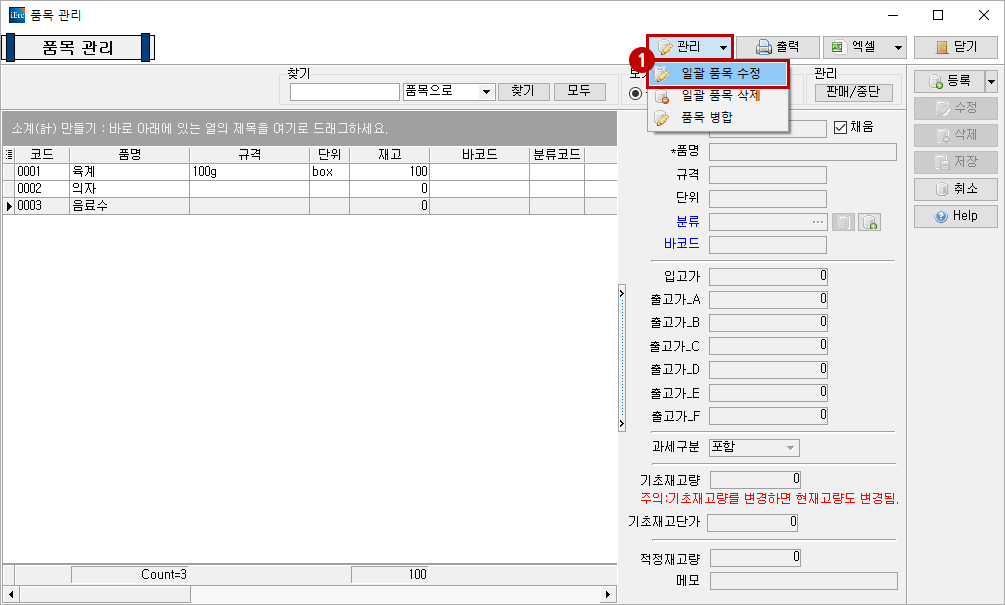1005x605 pixels.
Task: Click the 메모 input field
Action: point(804,581)
